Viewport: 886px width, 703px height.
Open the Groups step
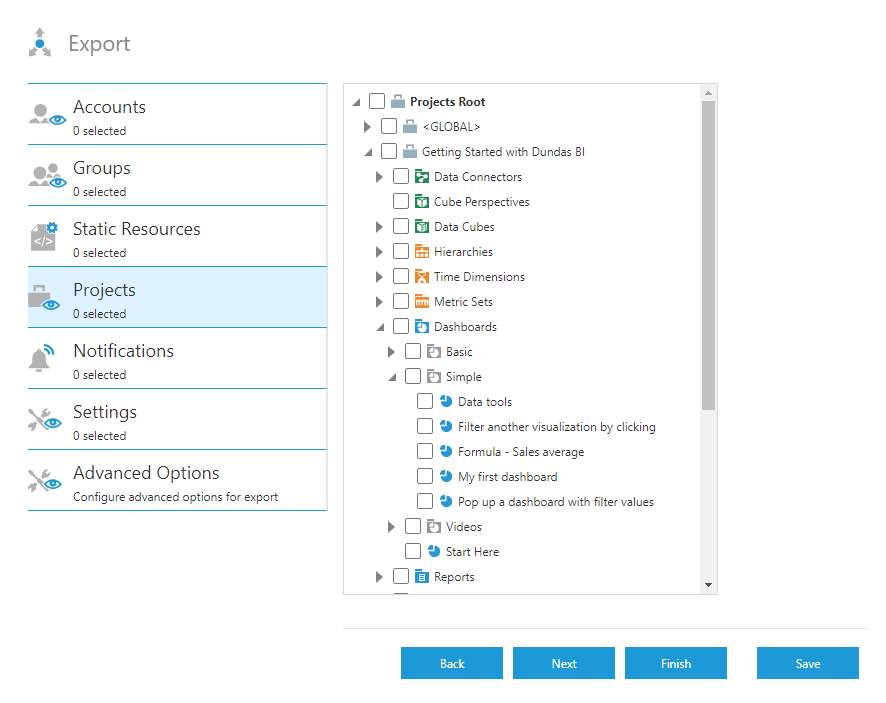tap(177, 176)
